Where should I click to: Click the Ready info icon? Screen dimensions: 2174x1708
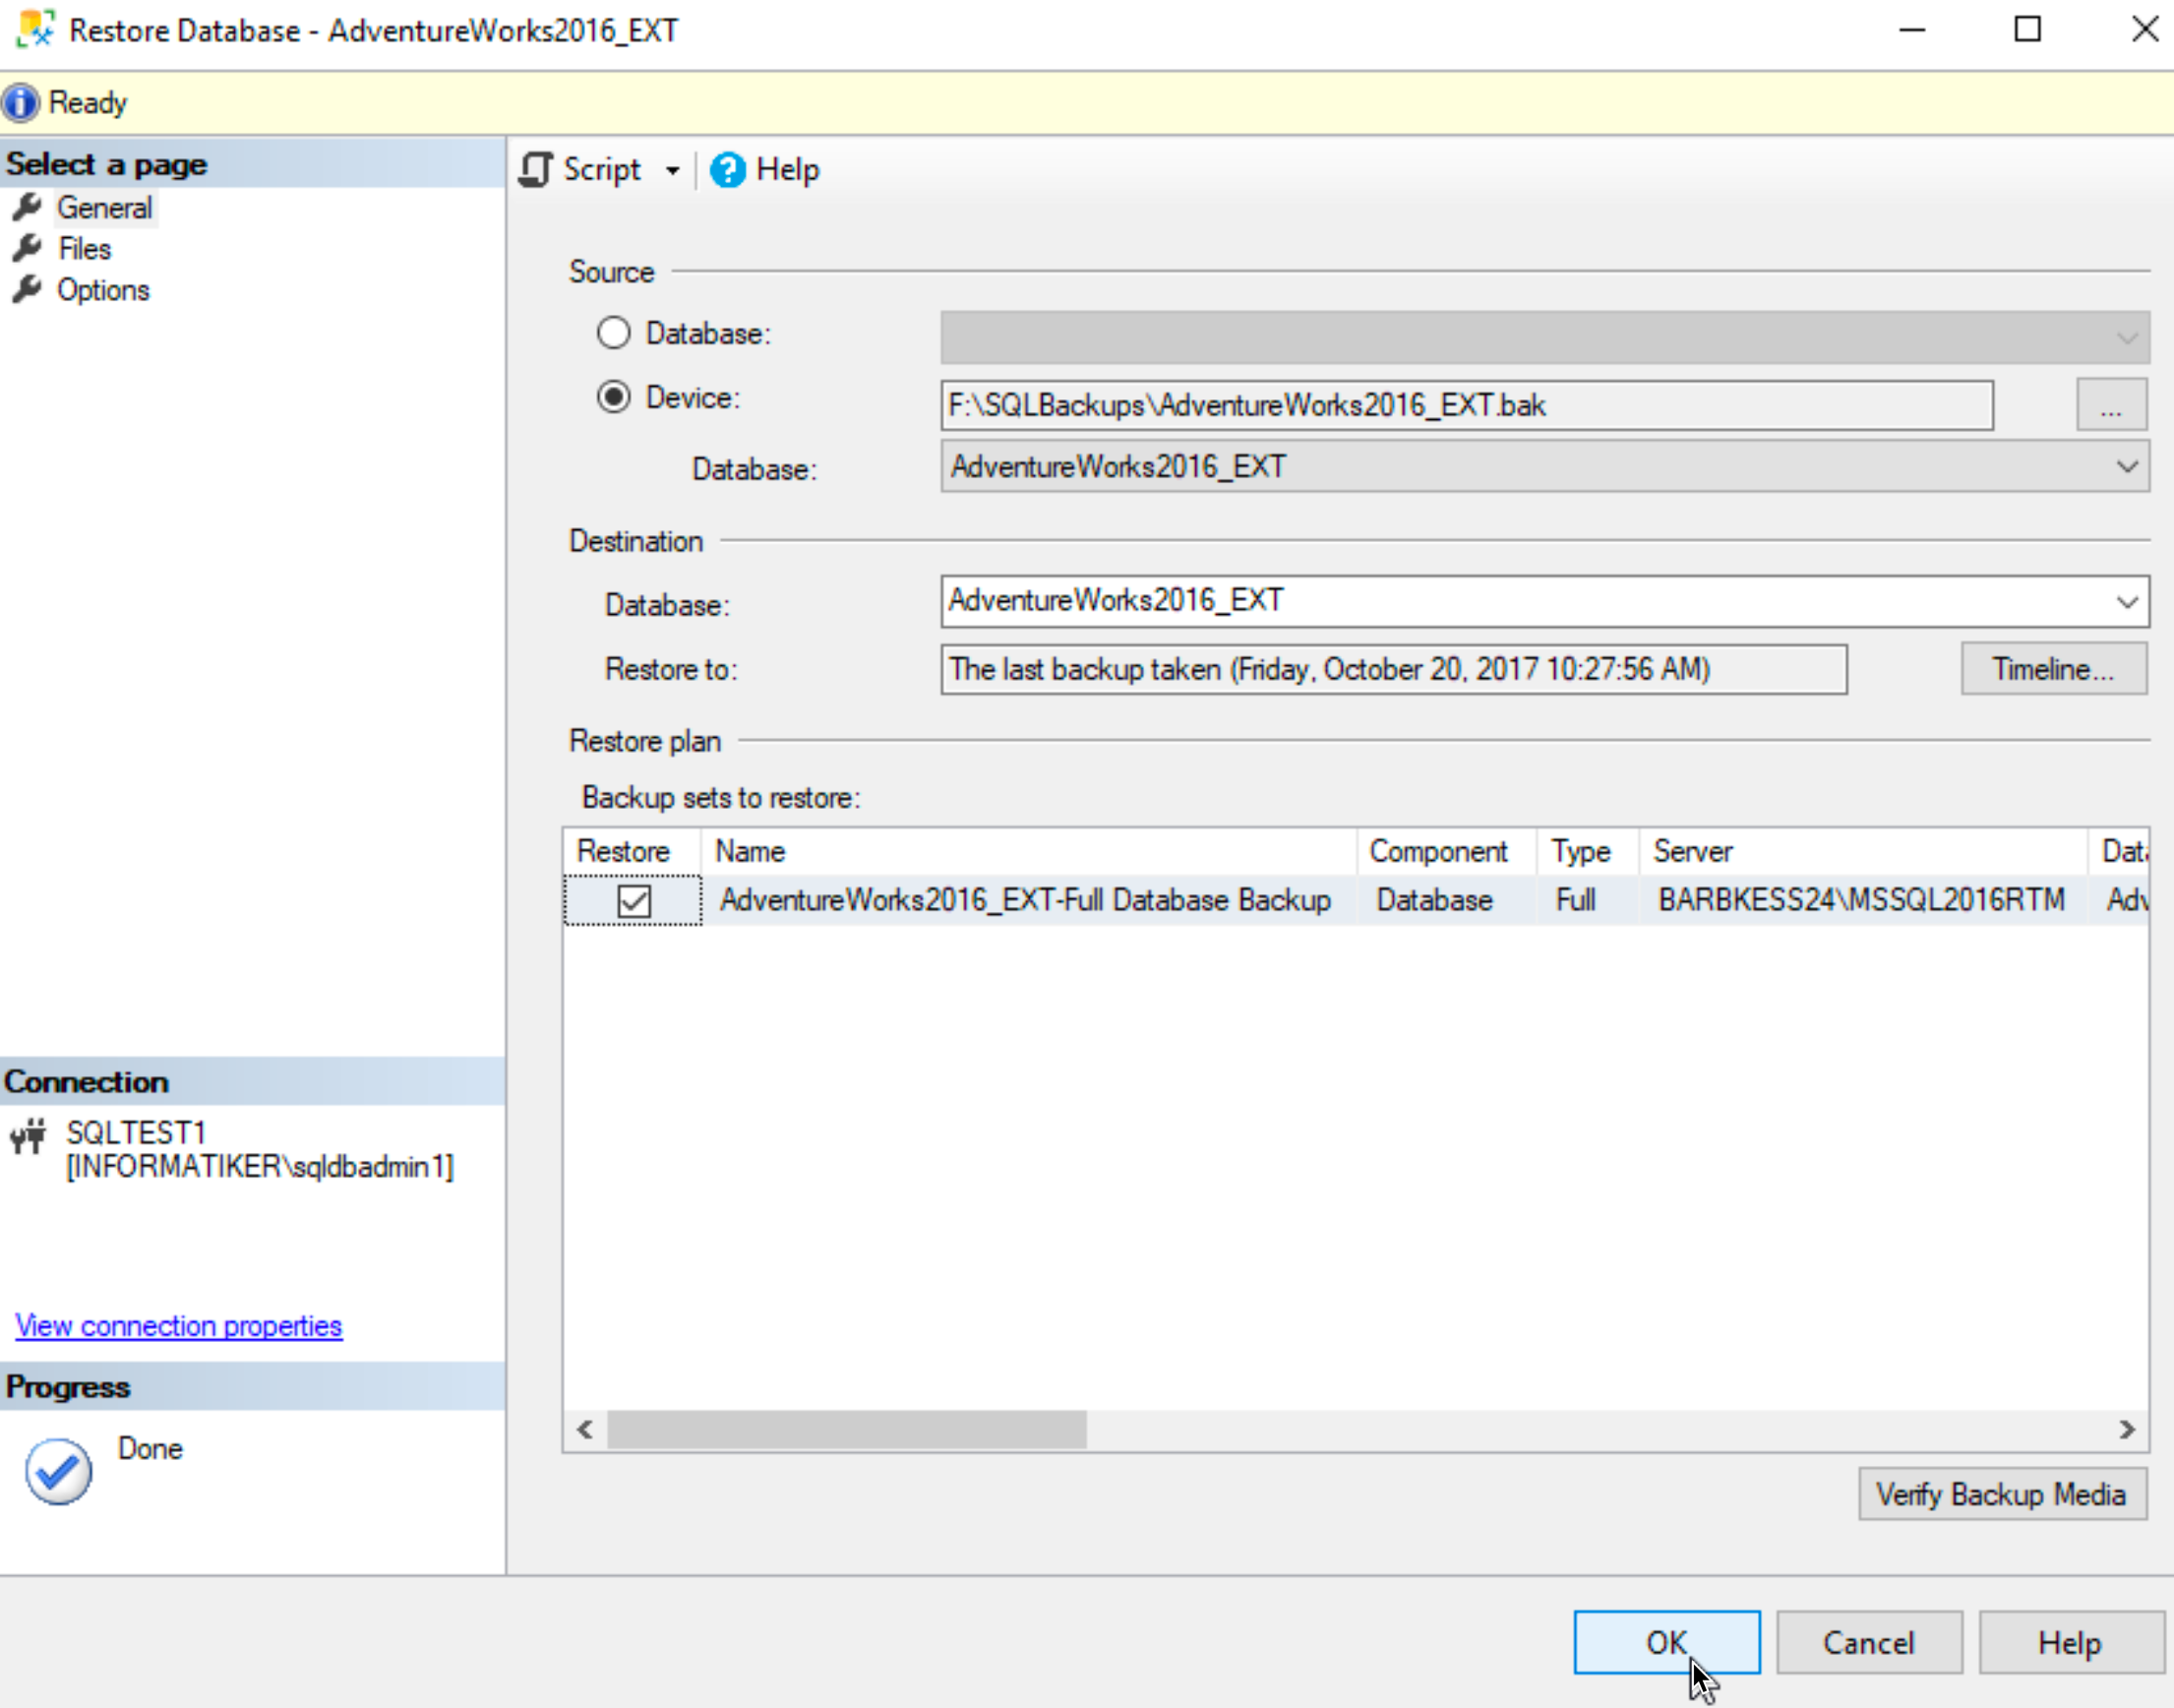click(x=20, y=102)
